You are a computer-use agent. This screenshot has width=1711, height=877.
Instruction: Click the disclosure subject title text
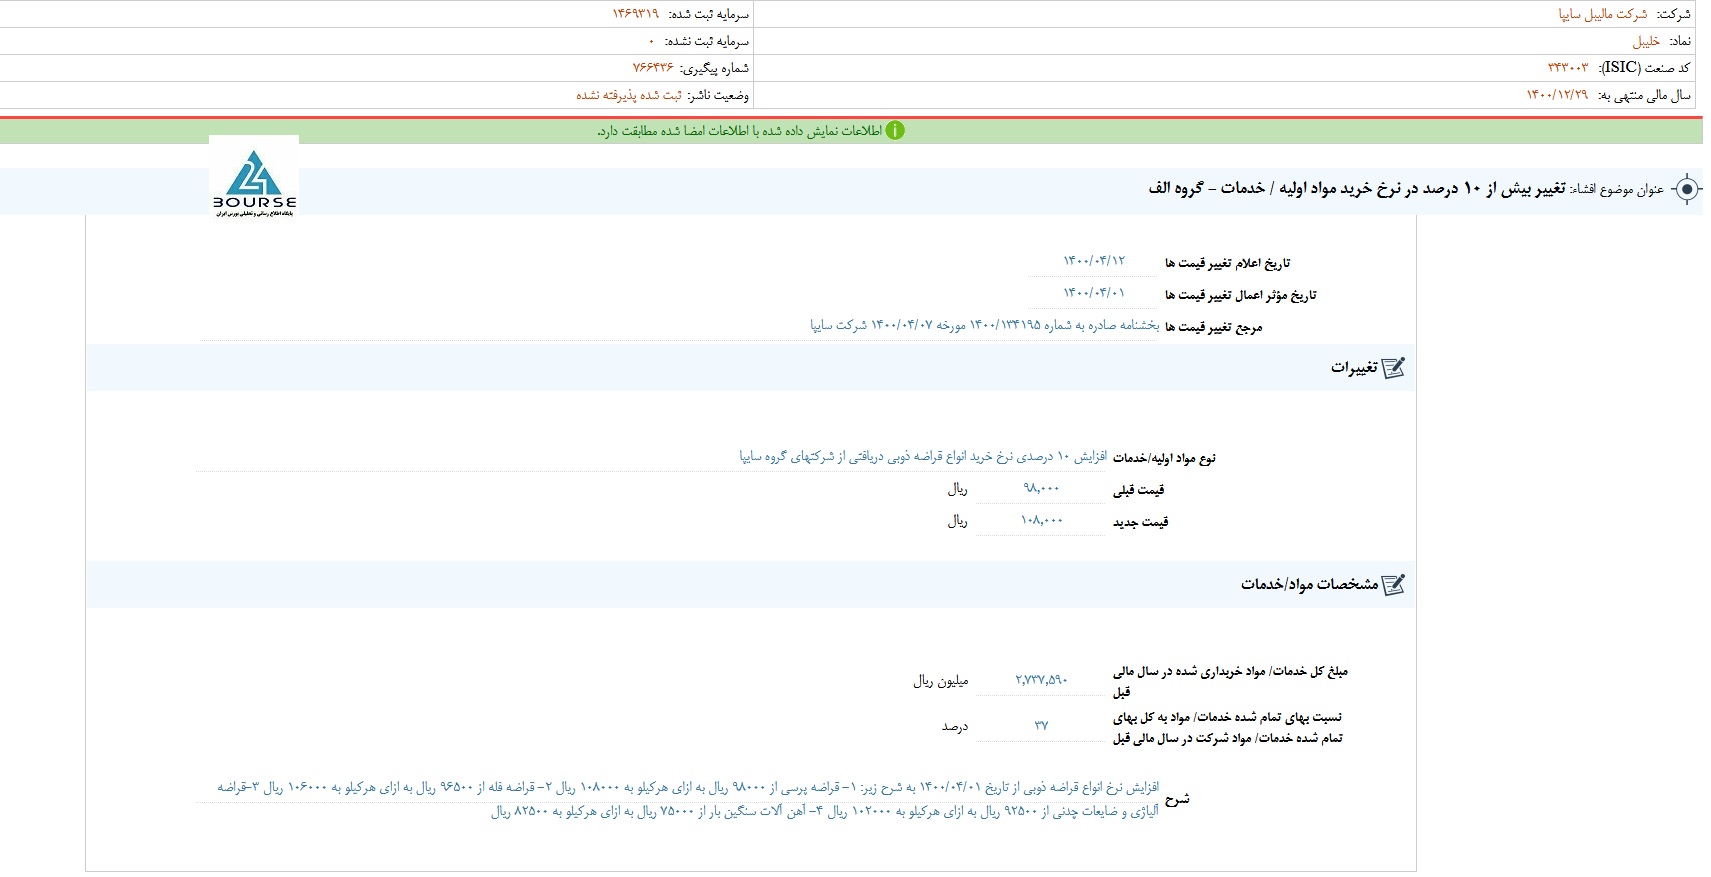point(1356,189)
